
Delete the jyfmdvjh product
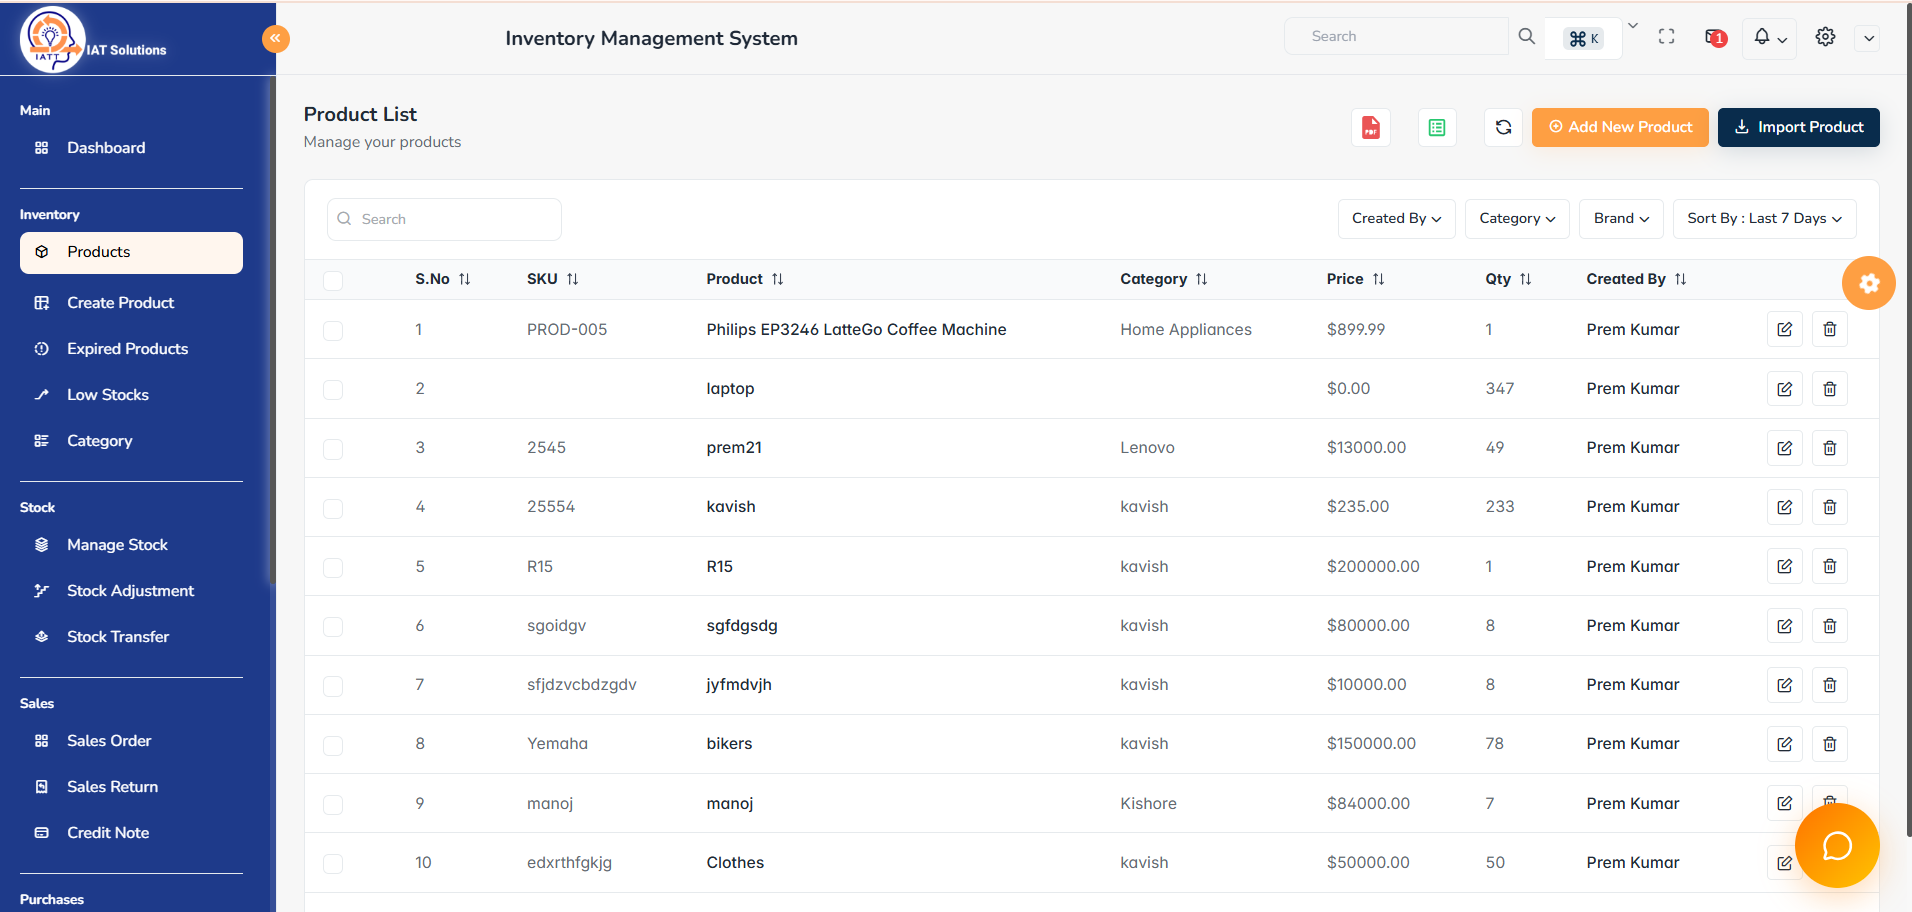(1829, 685)
